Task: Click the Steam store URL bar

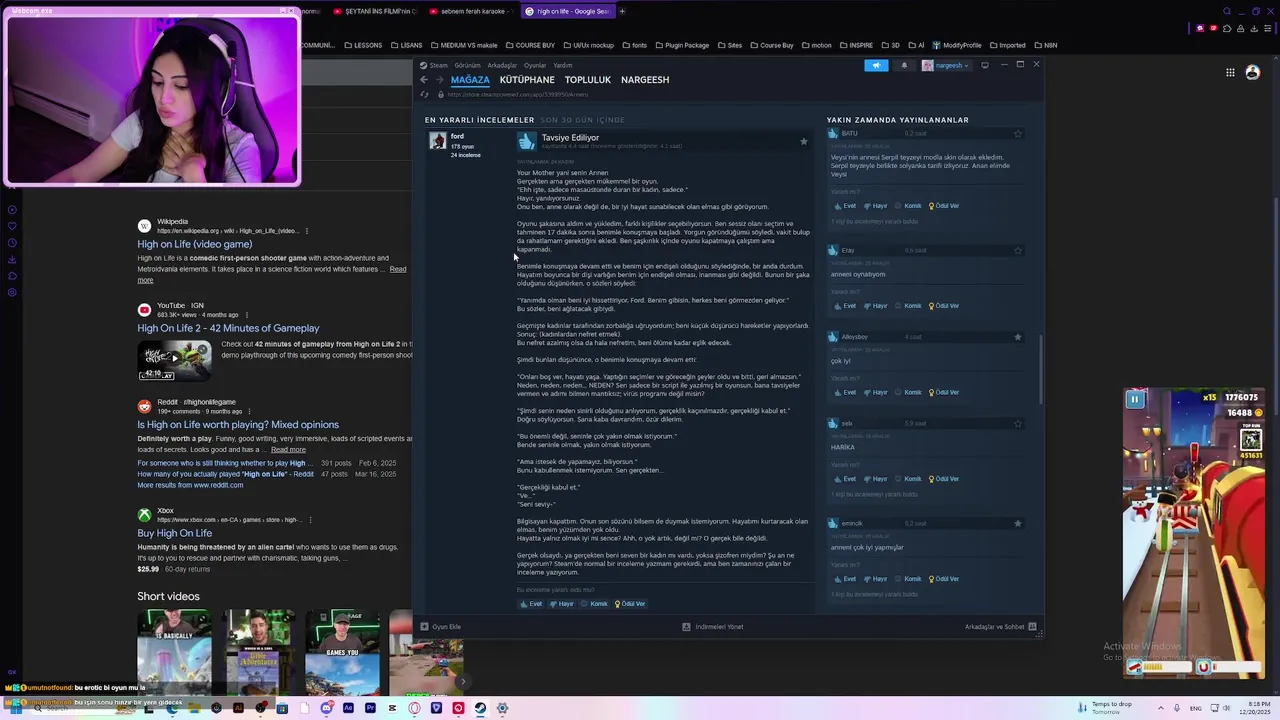Action: pyautogui.click(x=517, y=95)
